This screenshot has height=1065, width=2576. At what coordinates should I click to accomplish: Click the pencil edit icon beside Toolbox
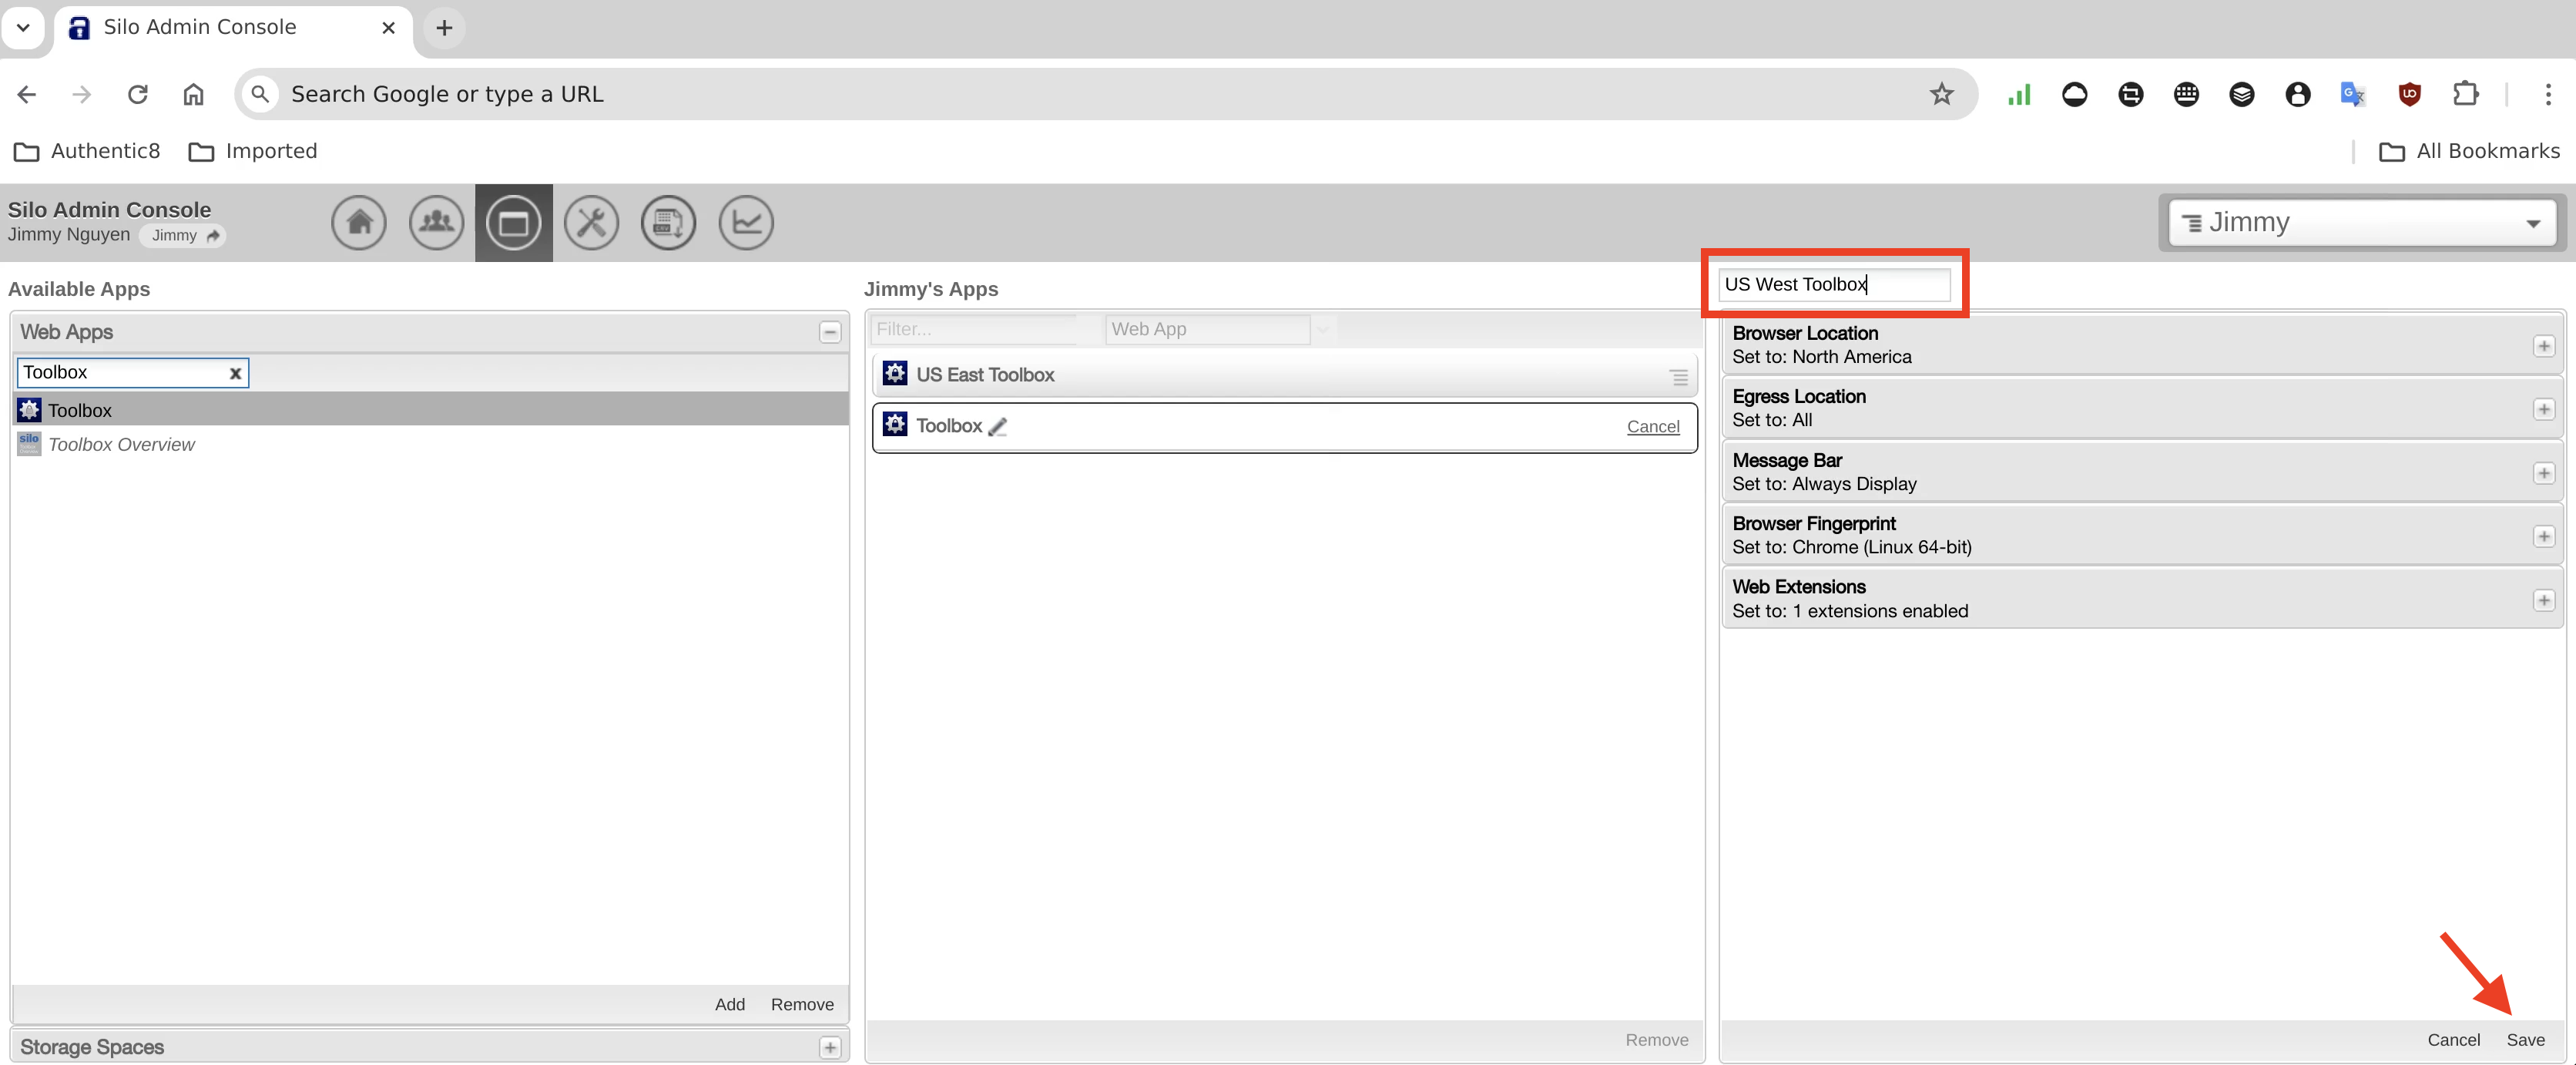[x=997, y=427]
